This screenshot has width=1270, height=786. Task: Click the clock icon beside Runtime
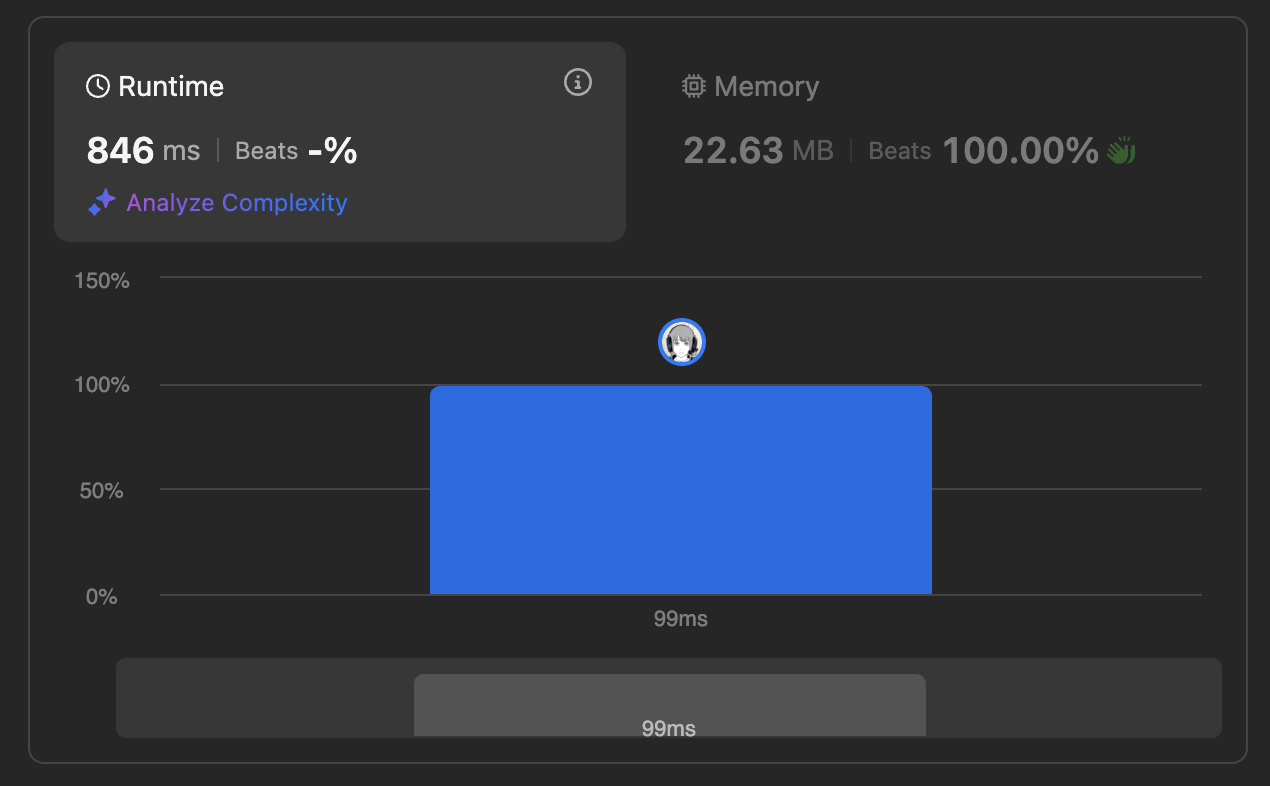pos(98,87)
